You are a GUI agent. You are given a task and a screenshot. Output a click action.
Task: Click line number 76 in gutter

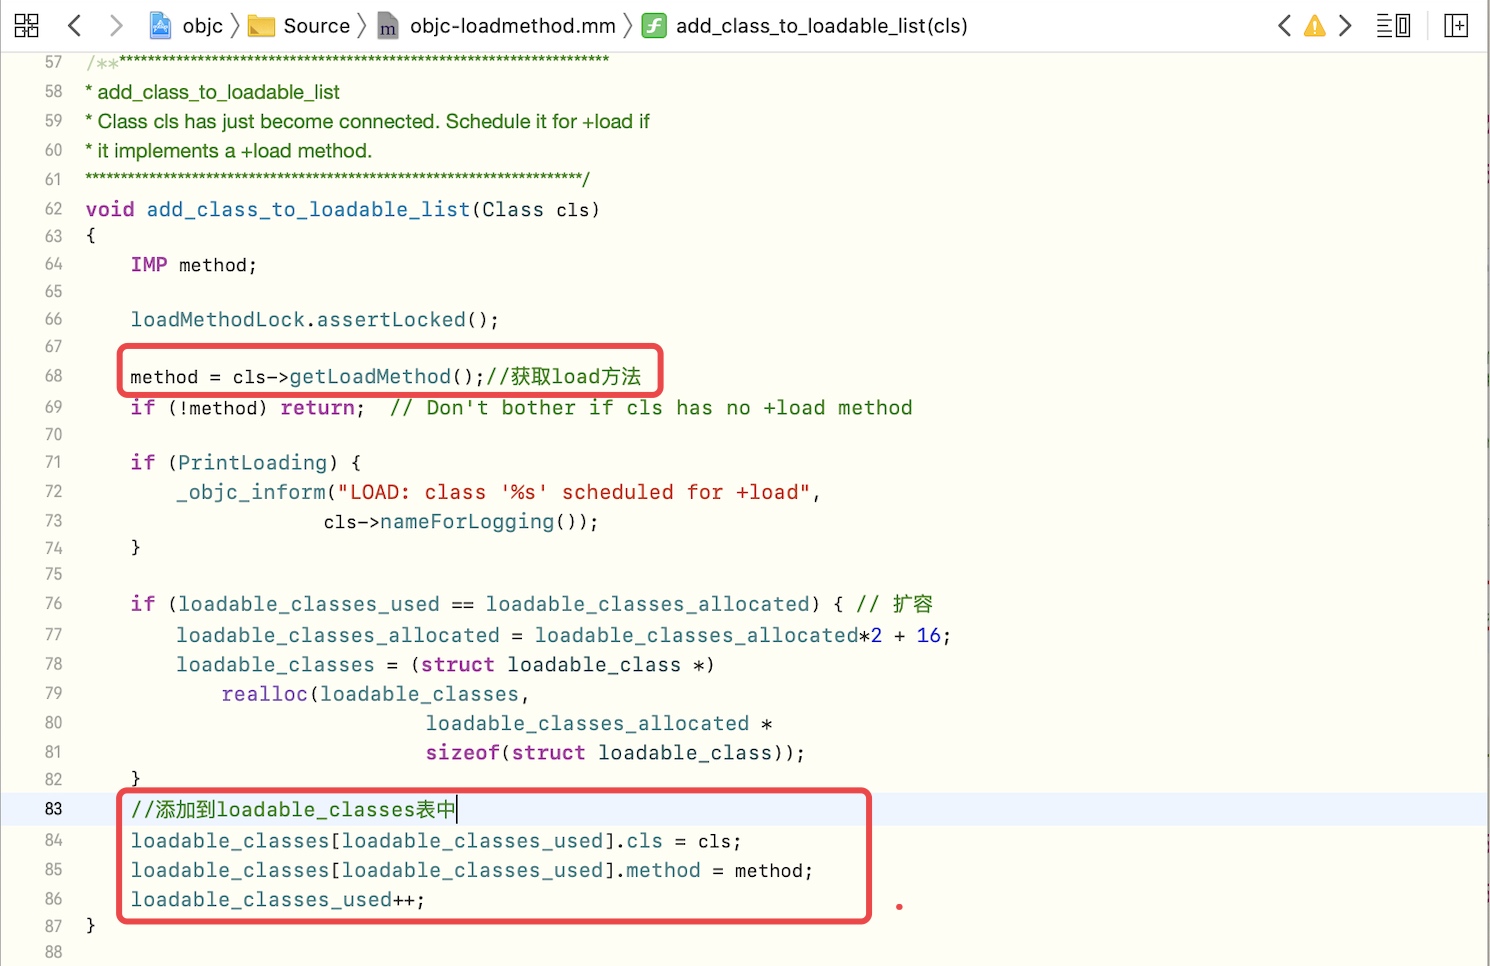53,603
